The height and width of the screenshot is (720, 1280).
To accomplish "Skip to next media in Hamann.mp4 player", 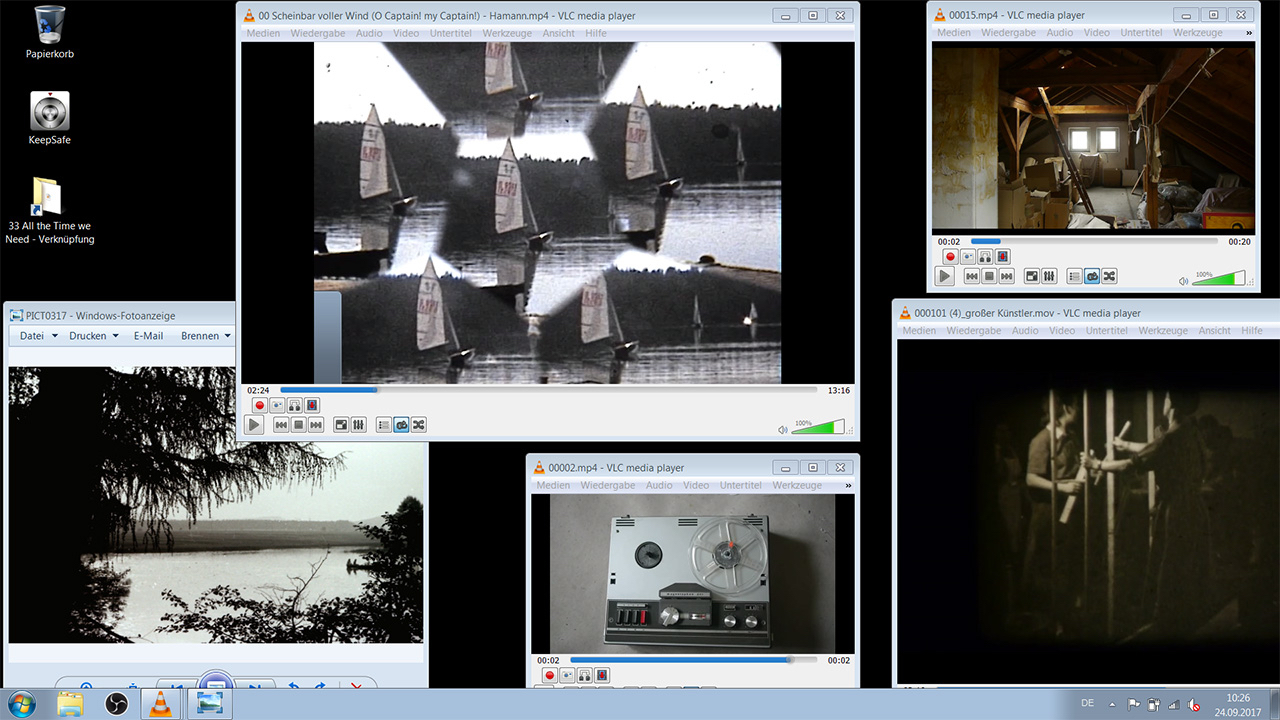I will 316,425.
